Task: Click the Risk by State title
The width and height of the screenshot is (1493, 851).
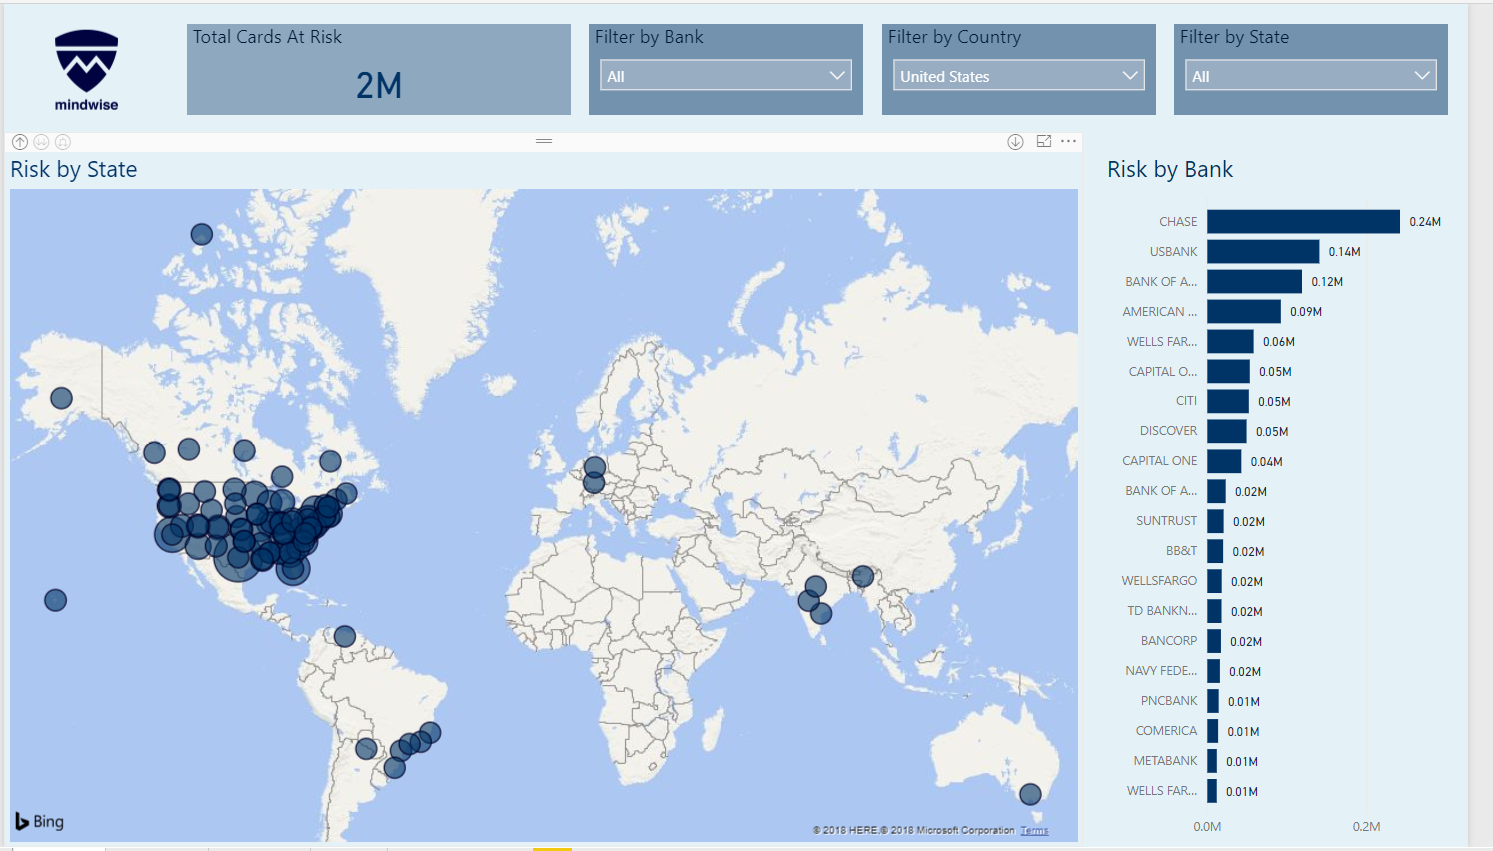Action: click(x=73, y=169)
